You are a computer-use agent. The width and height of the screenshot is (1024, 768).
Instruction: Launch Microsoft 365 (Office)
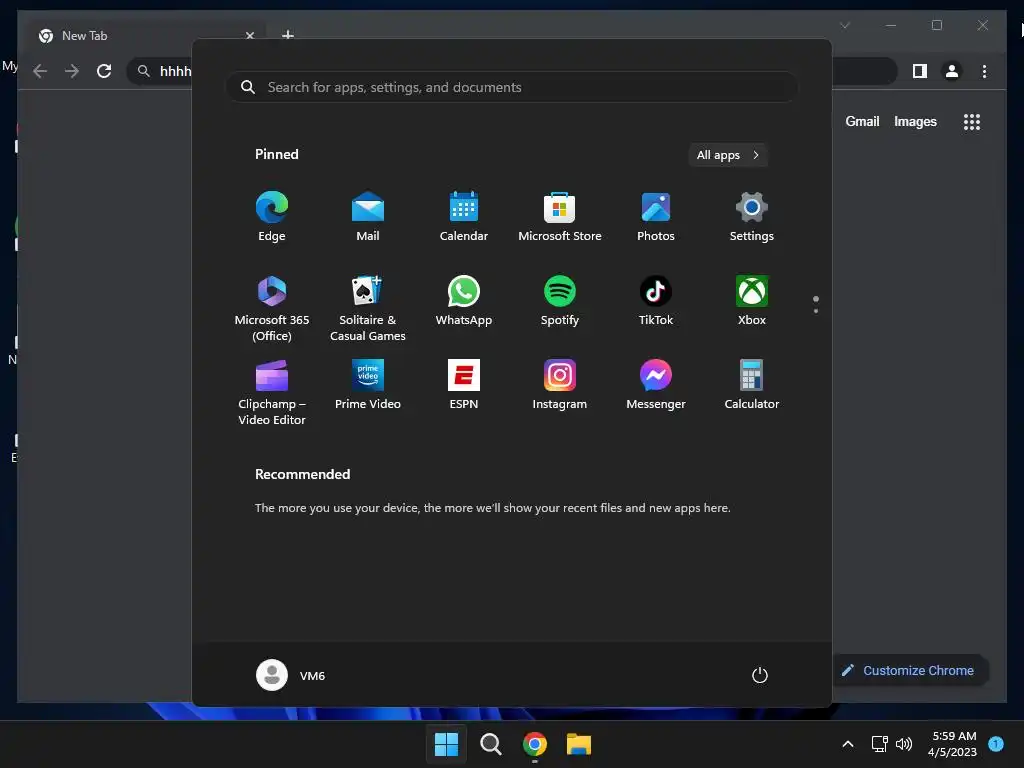[x=272, y=309]
